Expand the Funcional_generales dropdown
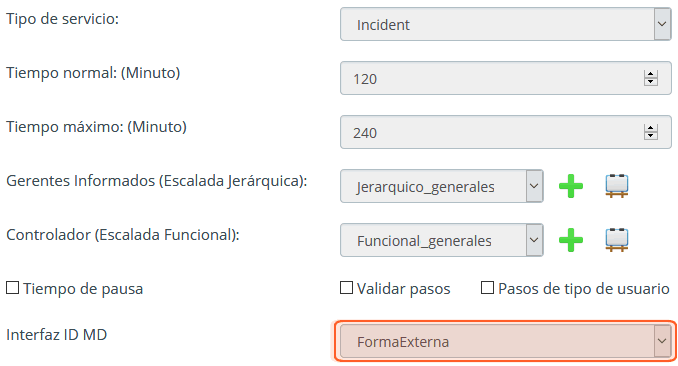The image size is (678, 366). pyautogui.click(x=441, y=240)
